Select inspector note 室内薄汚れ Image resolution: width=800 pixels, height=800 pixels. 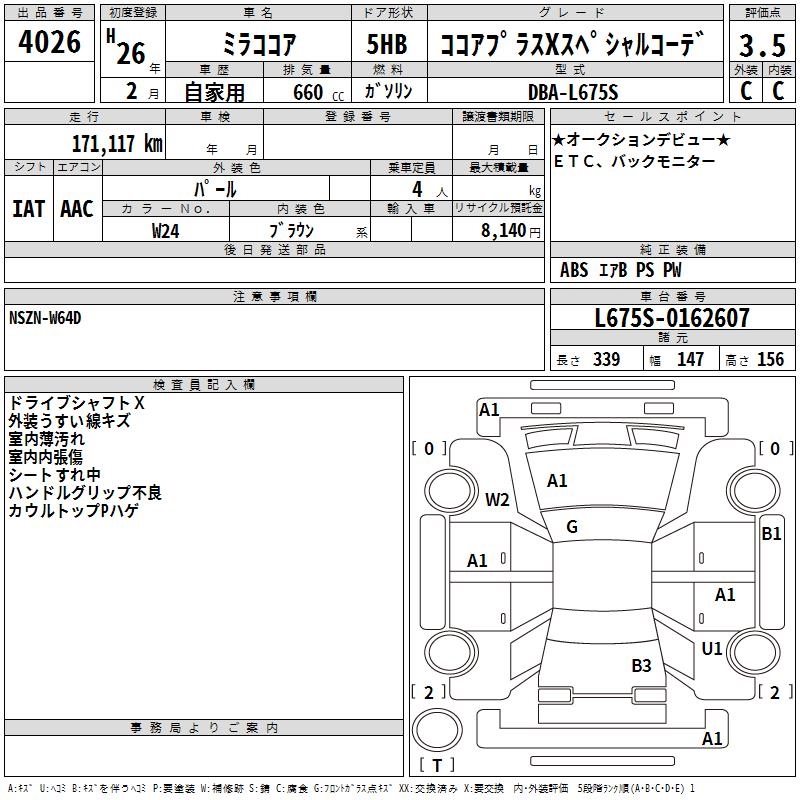click(46, 439)
